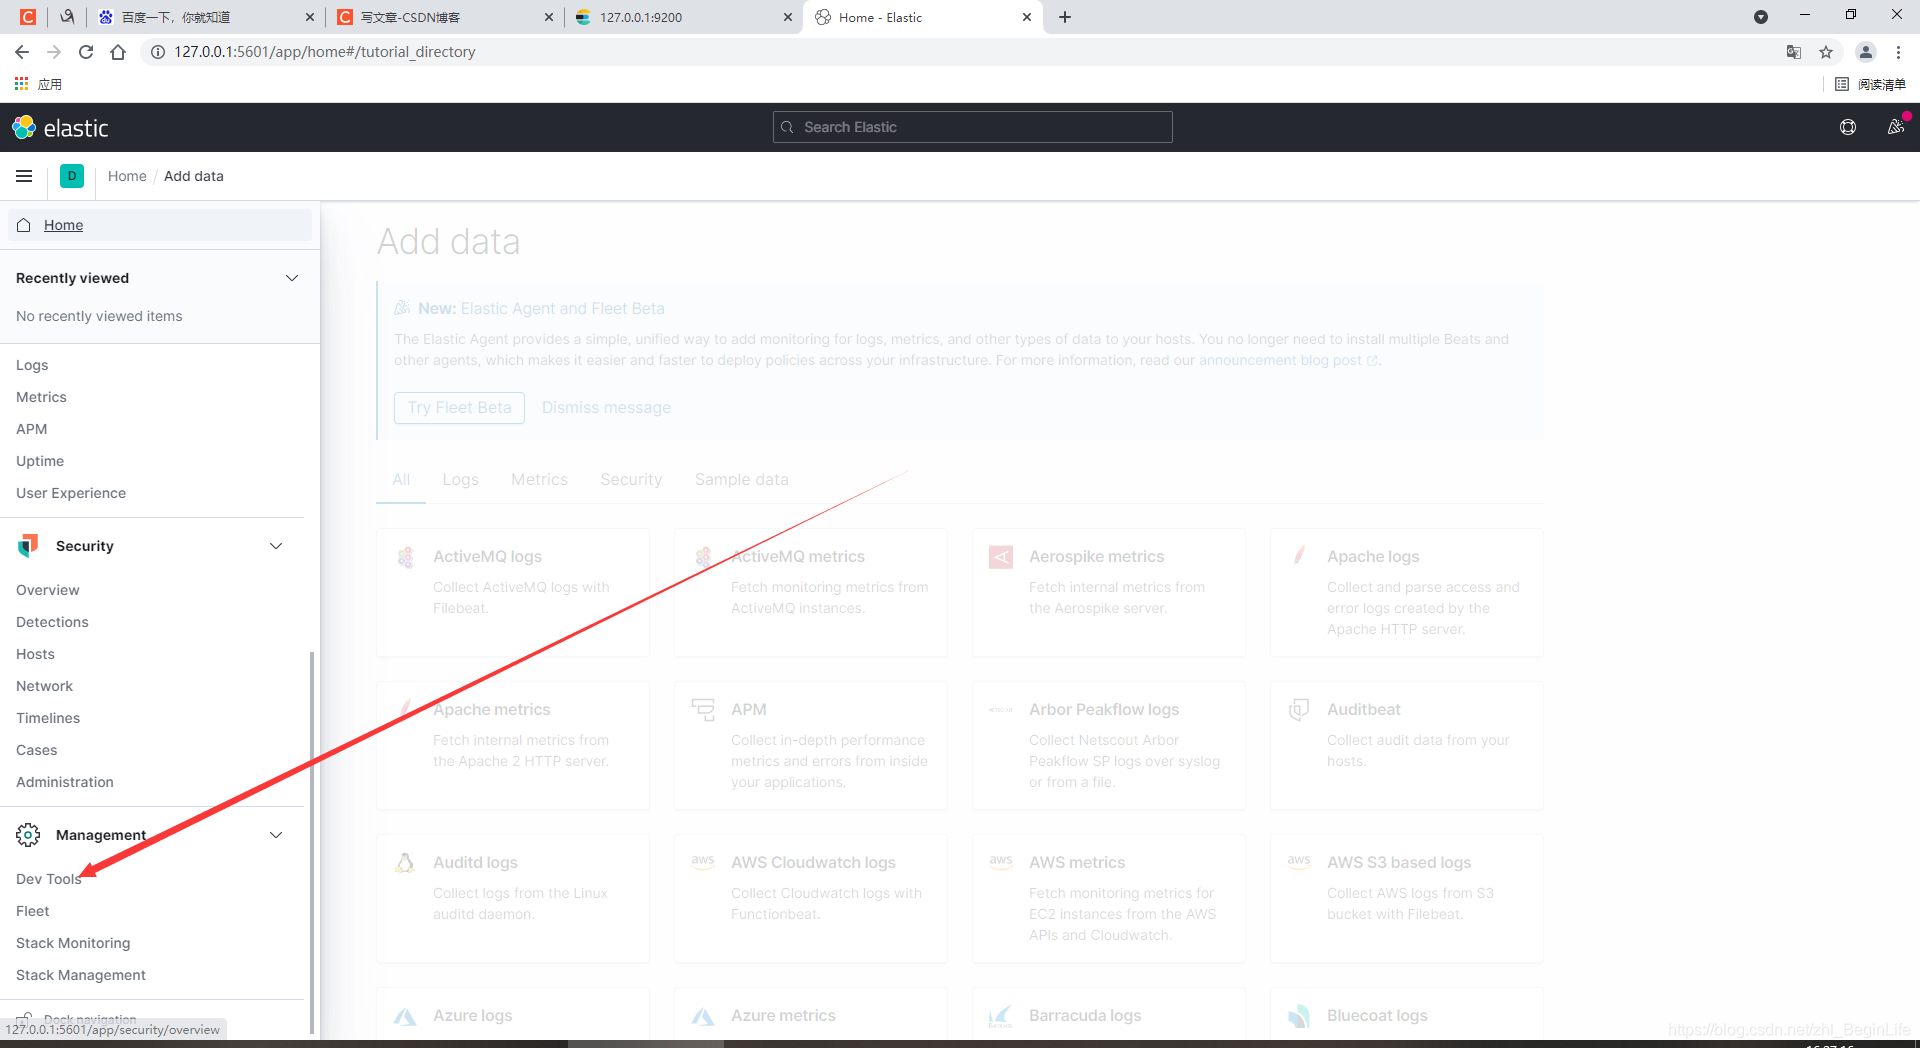Screen dimensions: 1920x1048
Task: Select the Metrics tab in Add data
Action: pos(539,480)
